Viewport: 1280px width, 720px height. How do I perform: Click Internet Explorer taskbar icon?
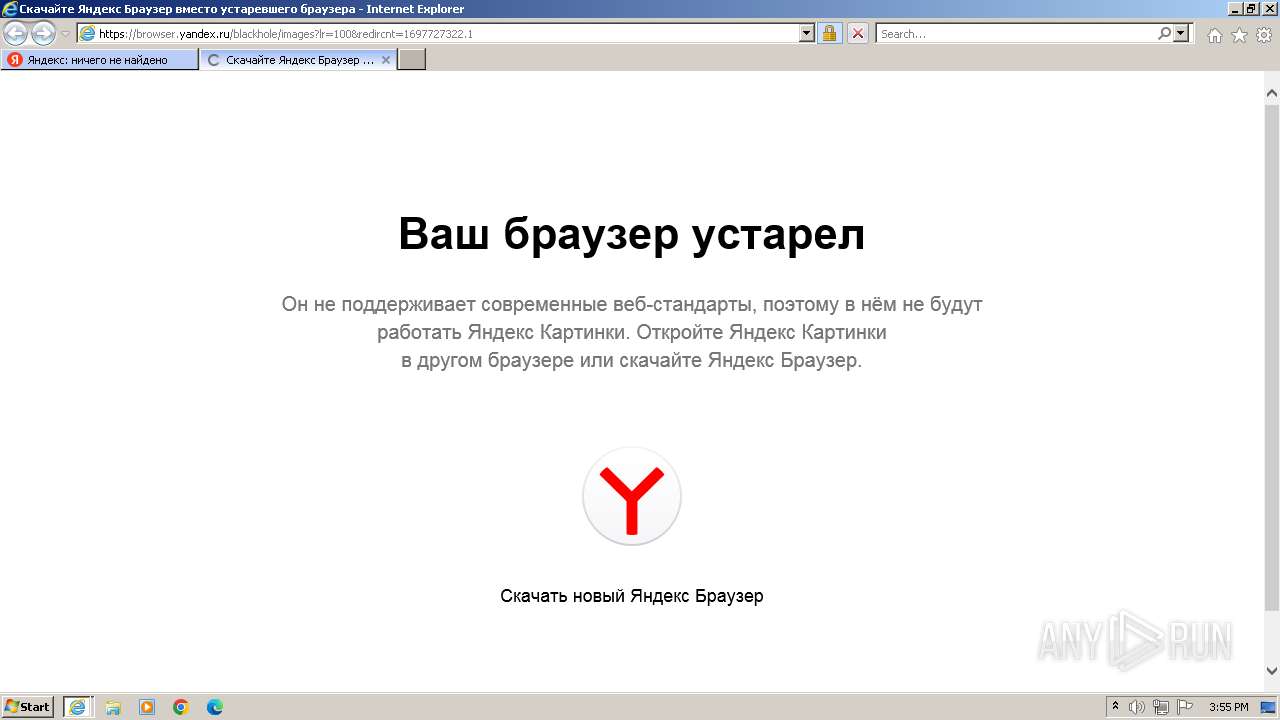coord(79,707)
